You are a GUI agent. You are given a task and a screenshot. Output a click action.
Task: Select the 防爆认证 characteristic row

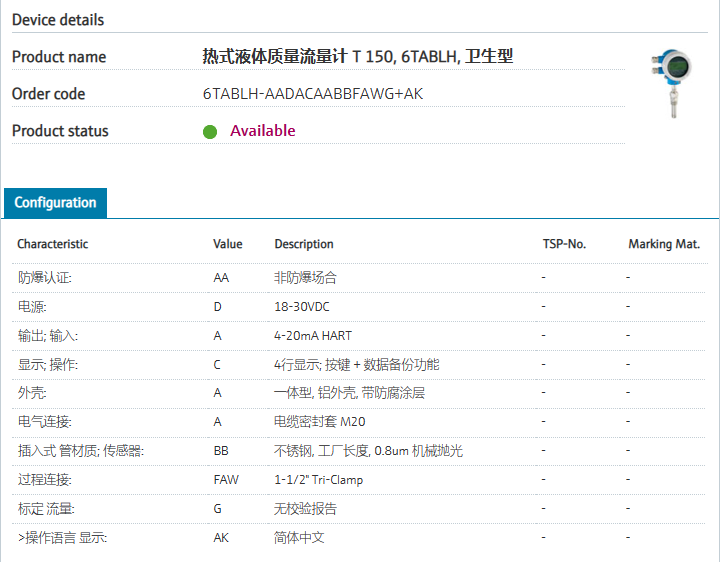tap(45, 278)
